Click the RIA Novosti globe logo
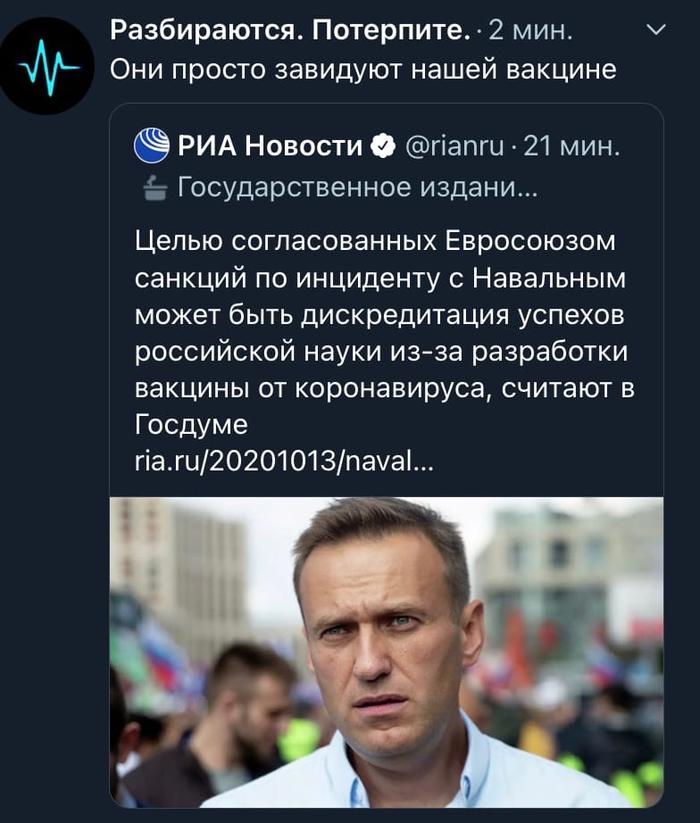Screen dimensions: 700x823 coord(152,146)
